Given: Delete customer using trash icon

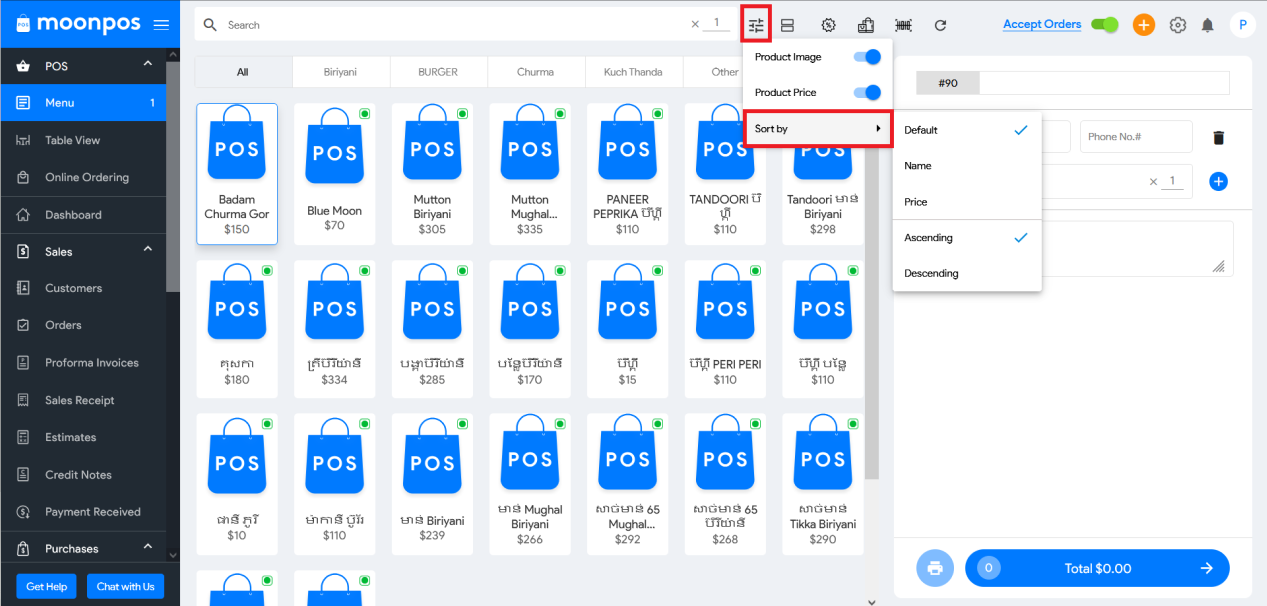Looking at the screenshot, I should tap(1218, 138).
